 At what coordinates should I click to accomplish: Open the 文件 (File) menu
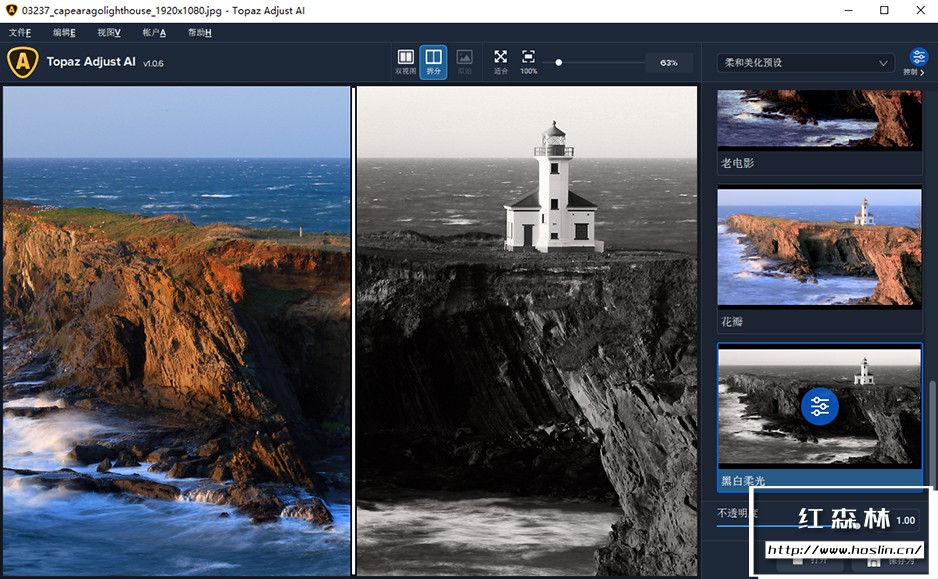tap(20, 33)
